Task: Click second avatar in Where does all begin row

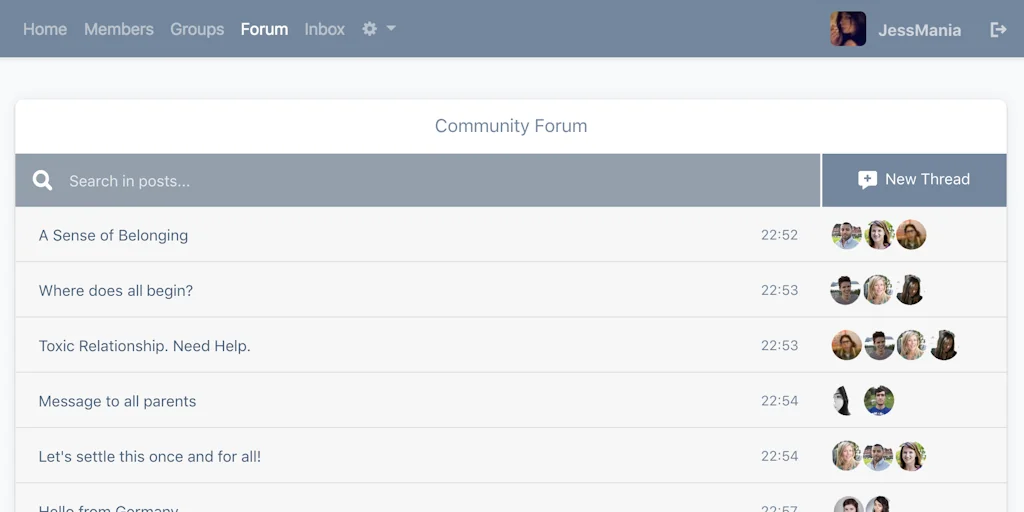Action: point(878,290)
